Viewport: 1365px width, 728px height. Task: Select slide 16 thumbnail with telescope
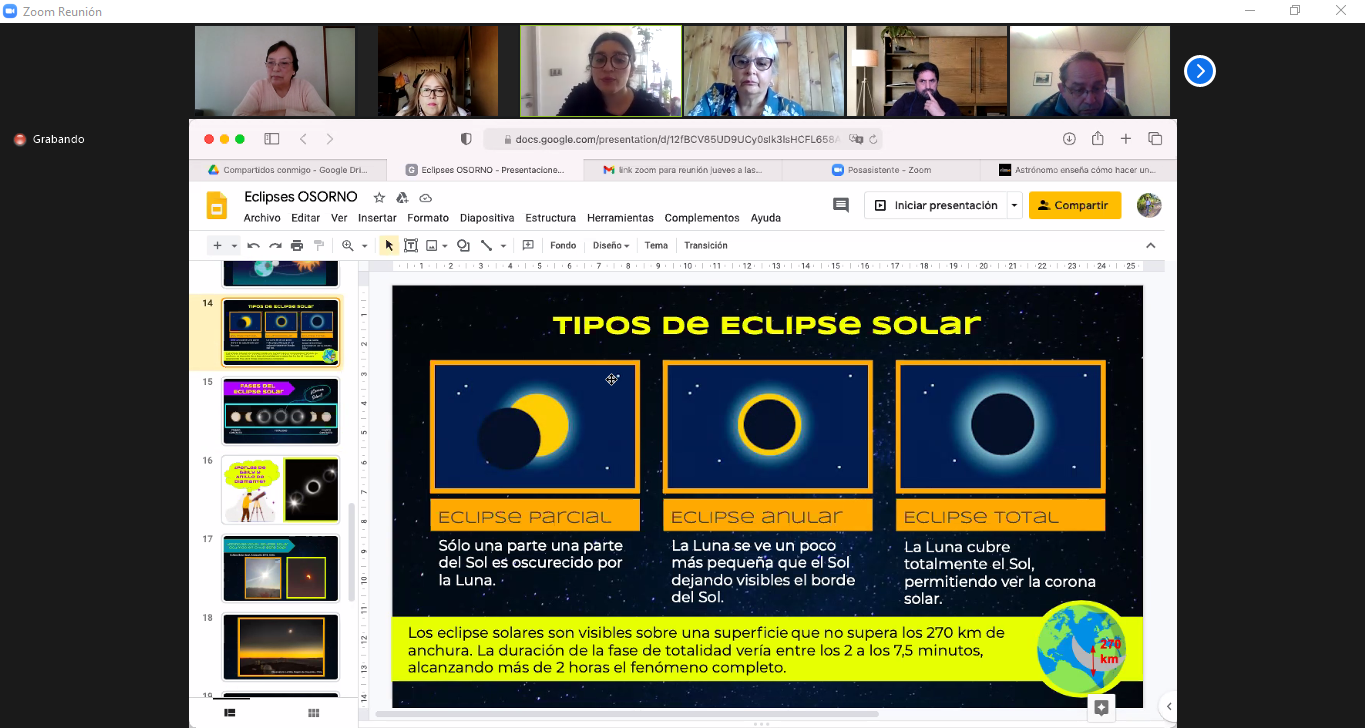click(x=281, y=490)
